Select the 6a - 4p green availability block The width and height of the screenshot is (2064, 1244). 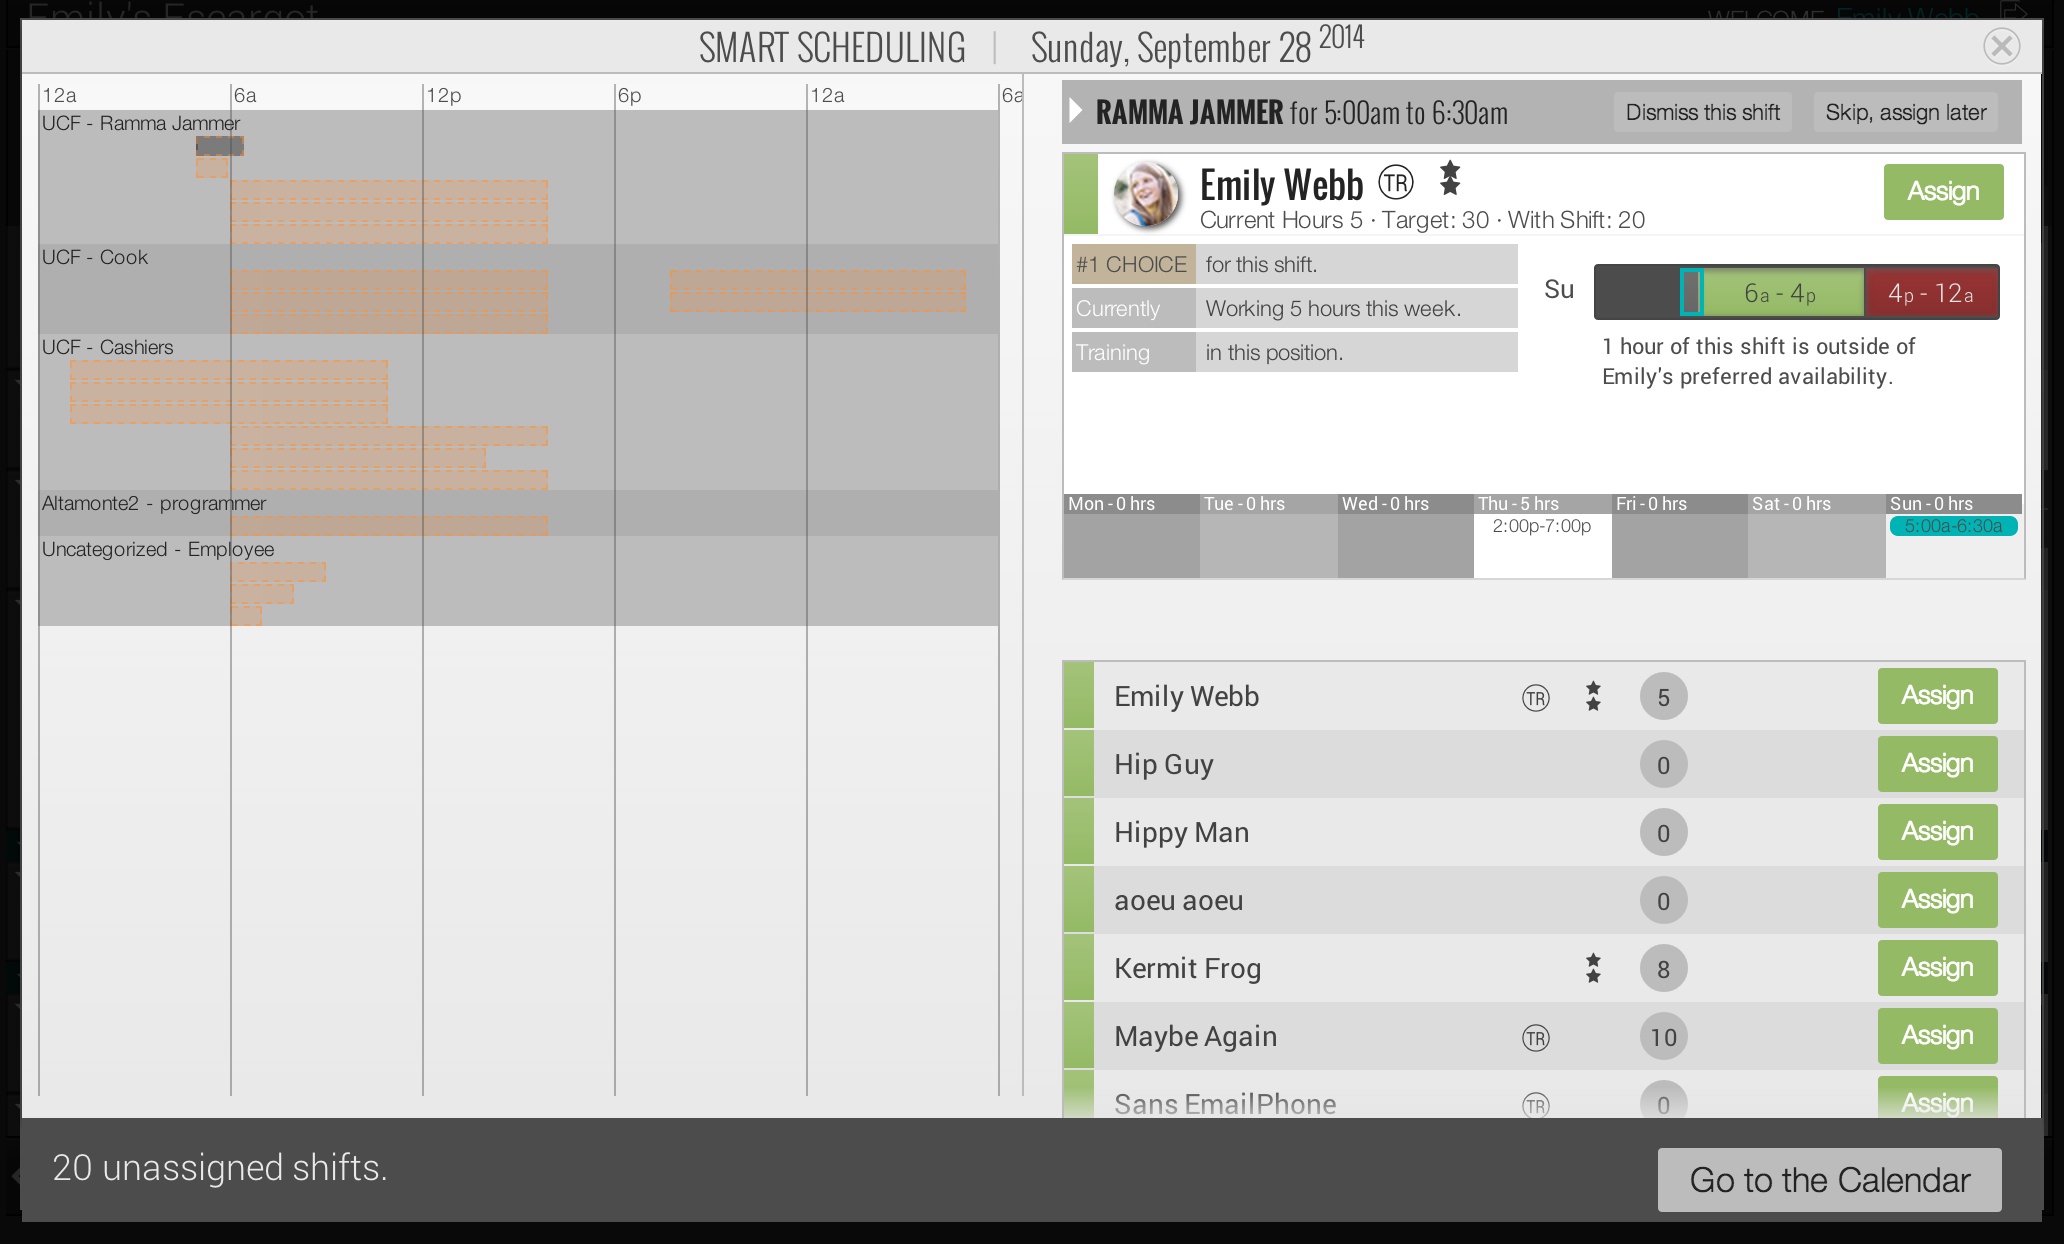[x=1782, y=293]
